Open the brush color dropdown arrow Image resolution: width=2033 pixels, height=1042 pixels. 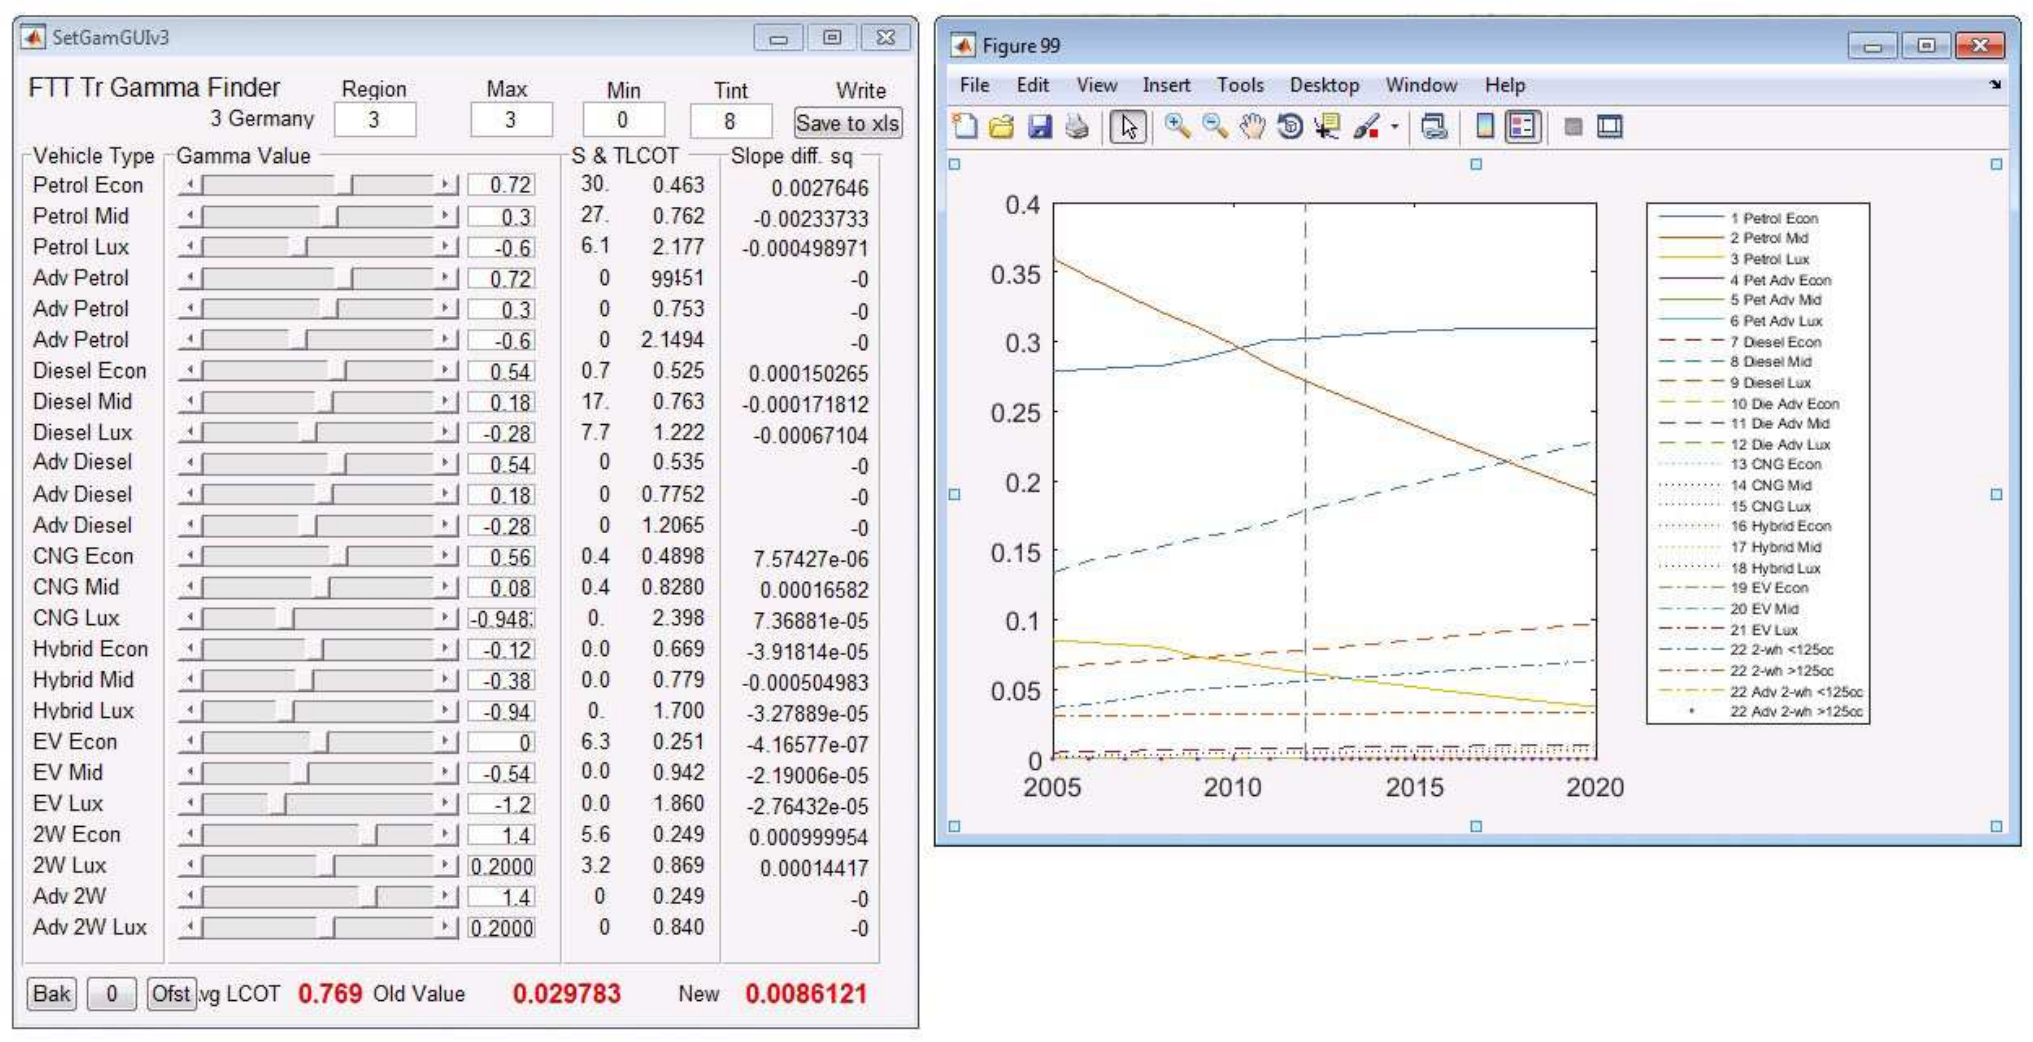coord(1394,126)
